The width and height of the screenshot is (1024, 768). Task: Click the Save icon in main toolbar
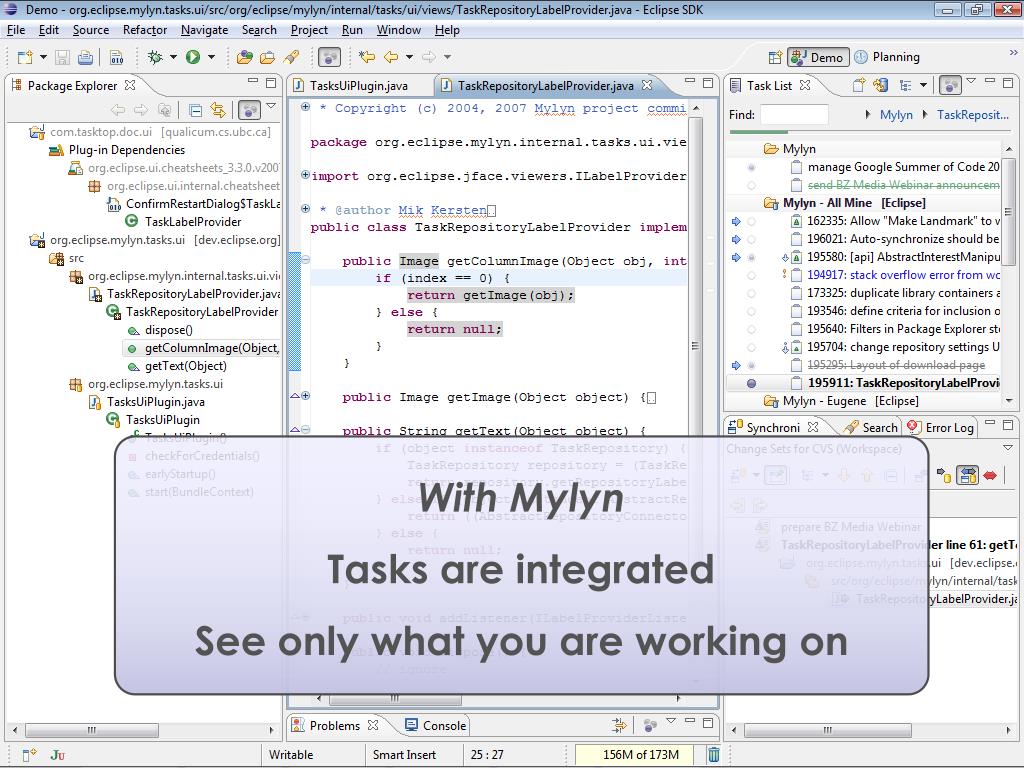click(62, 57)
